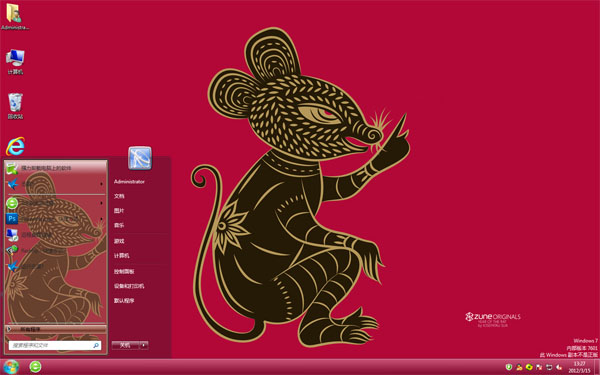Expand submenu arrow of the green browser entry
This screenshot has height=375, width=600.
pos(101,203)
